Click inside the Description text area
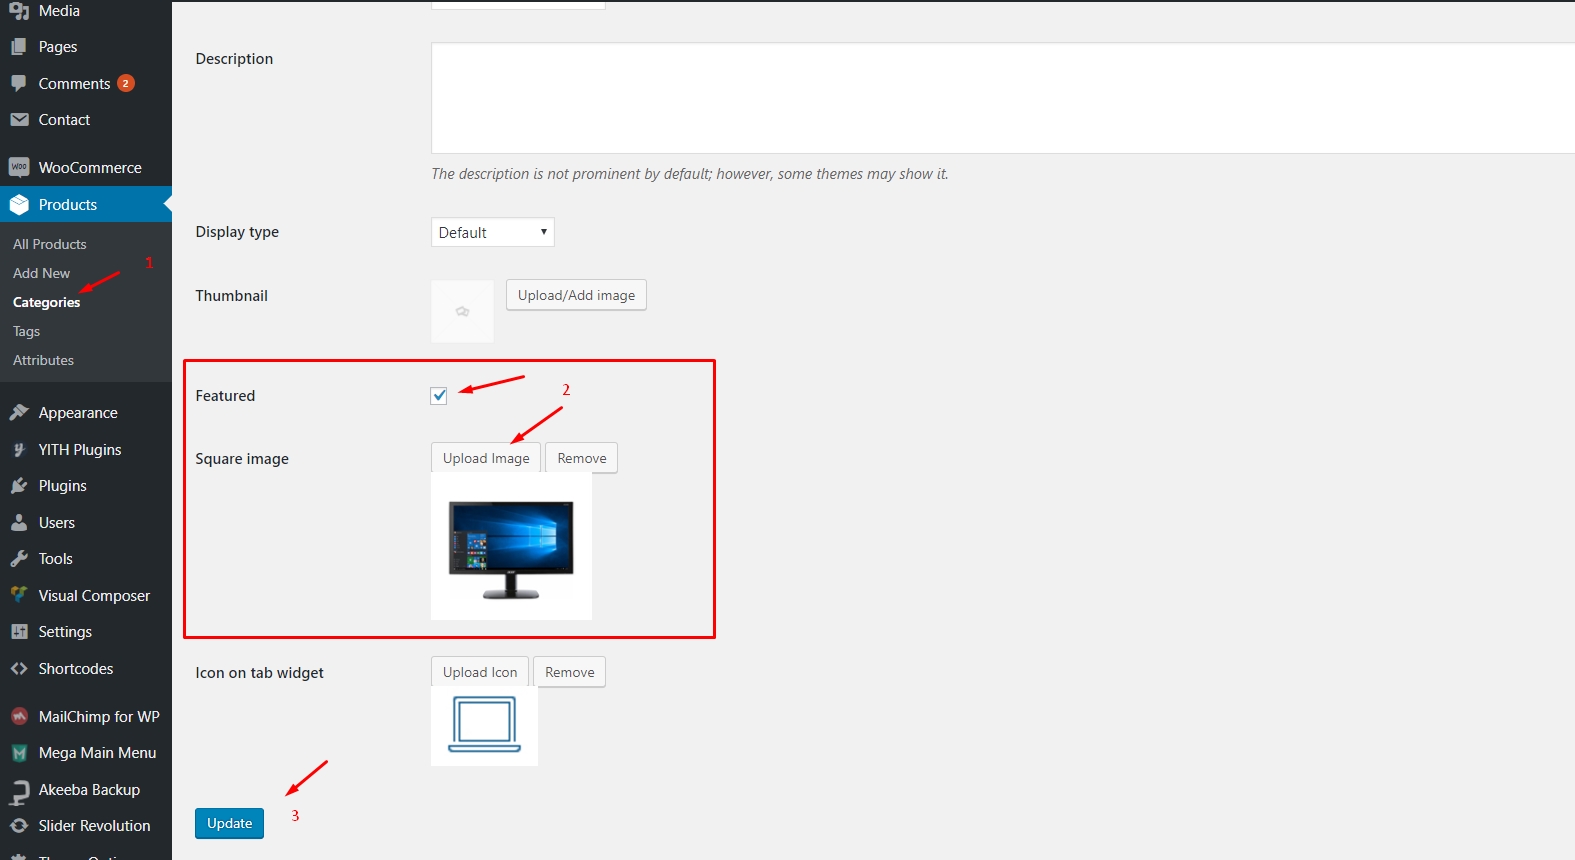This screenshot has width=1575, height=860. pyautogui.click(x=1003, y=98)
